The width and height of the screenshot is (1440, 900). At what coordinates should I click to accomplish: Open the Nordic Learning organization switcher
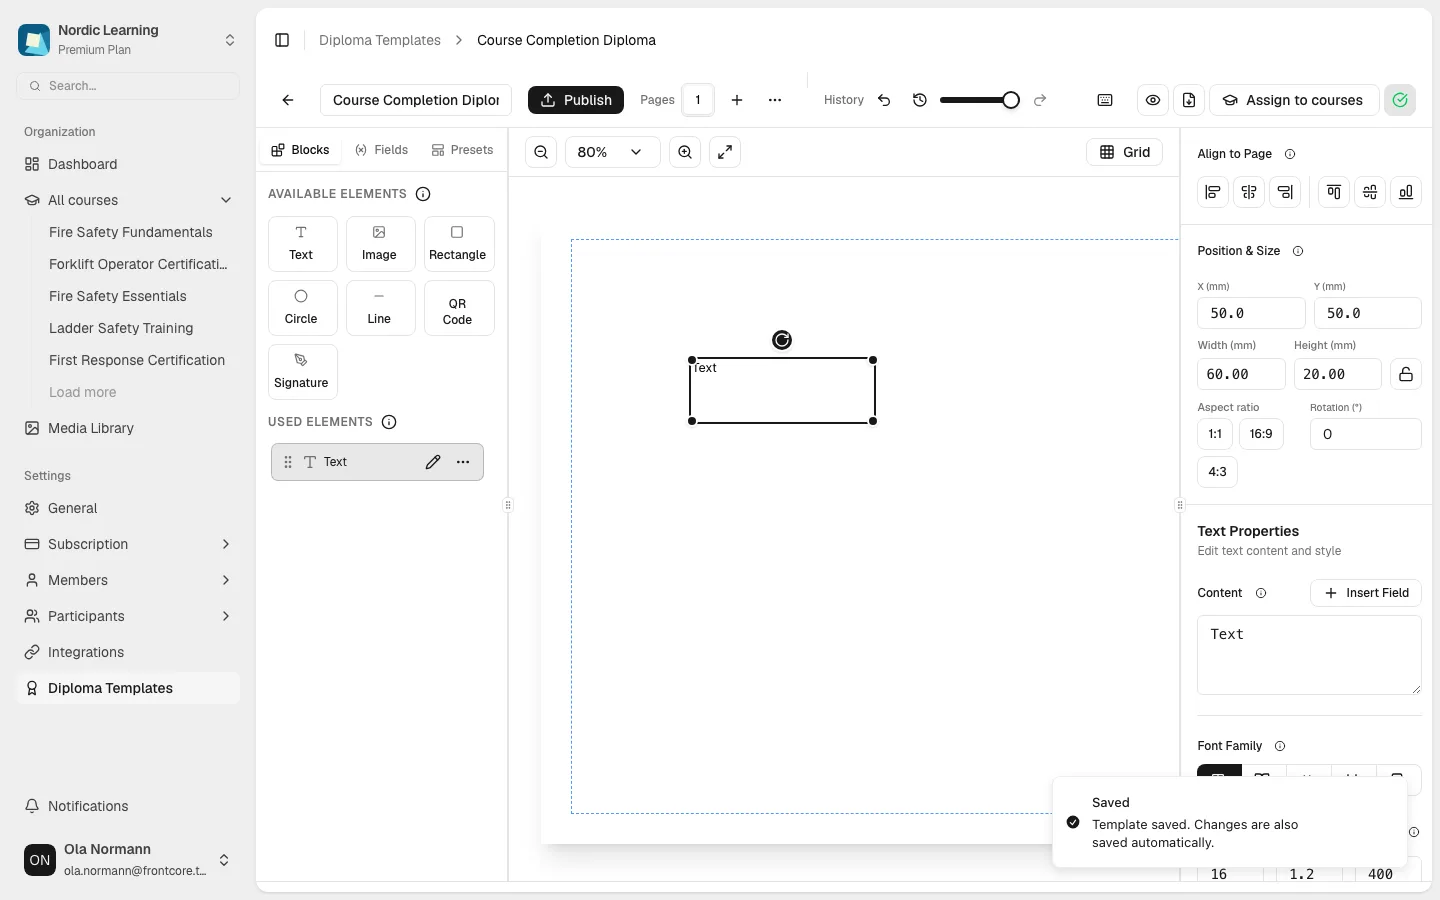[128, 40]
